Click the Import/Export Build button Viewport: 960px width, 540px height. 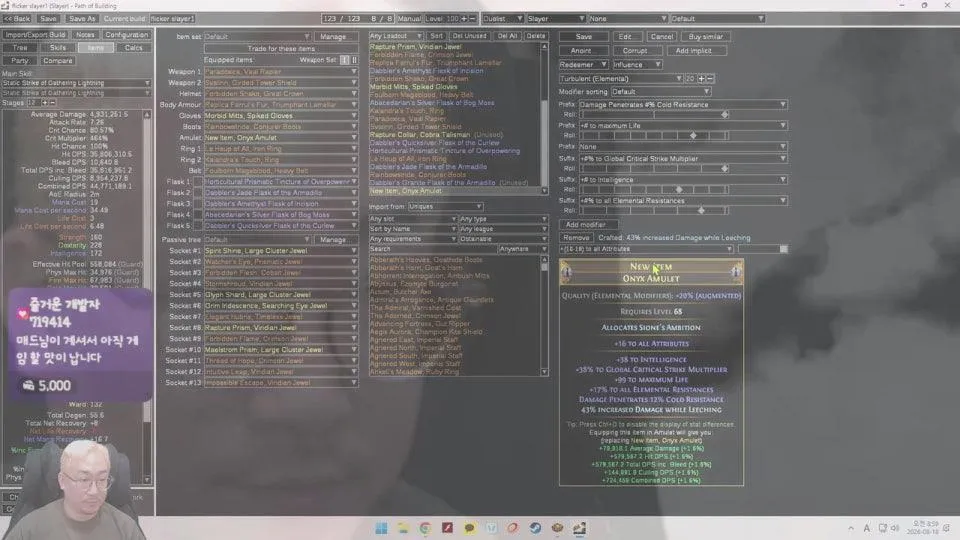[36, 35]
